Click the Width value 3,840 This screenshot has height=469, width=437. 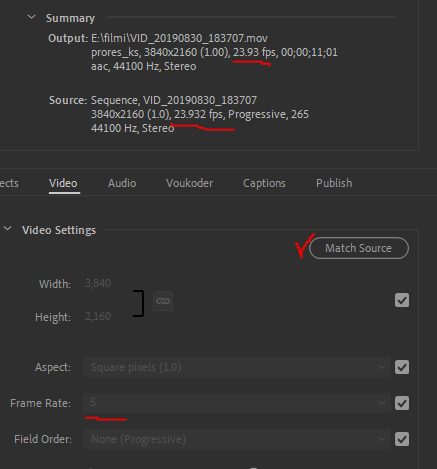tap(98, 283)
